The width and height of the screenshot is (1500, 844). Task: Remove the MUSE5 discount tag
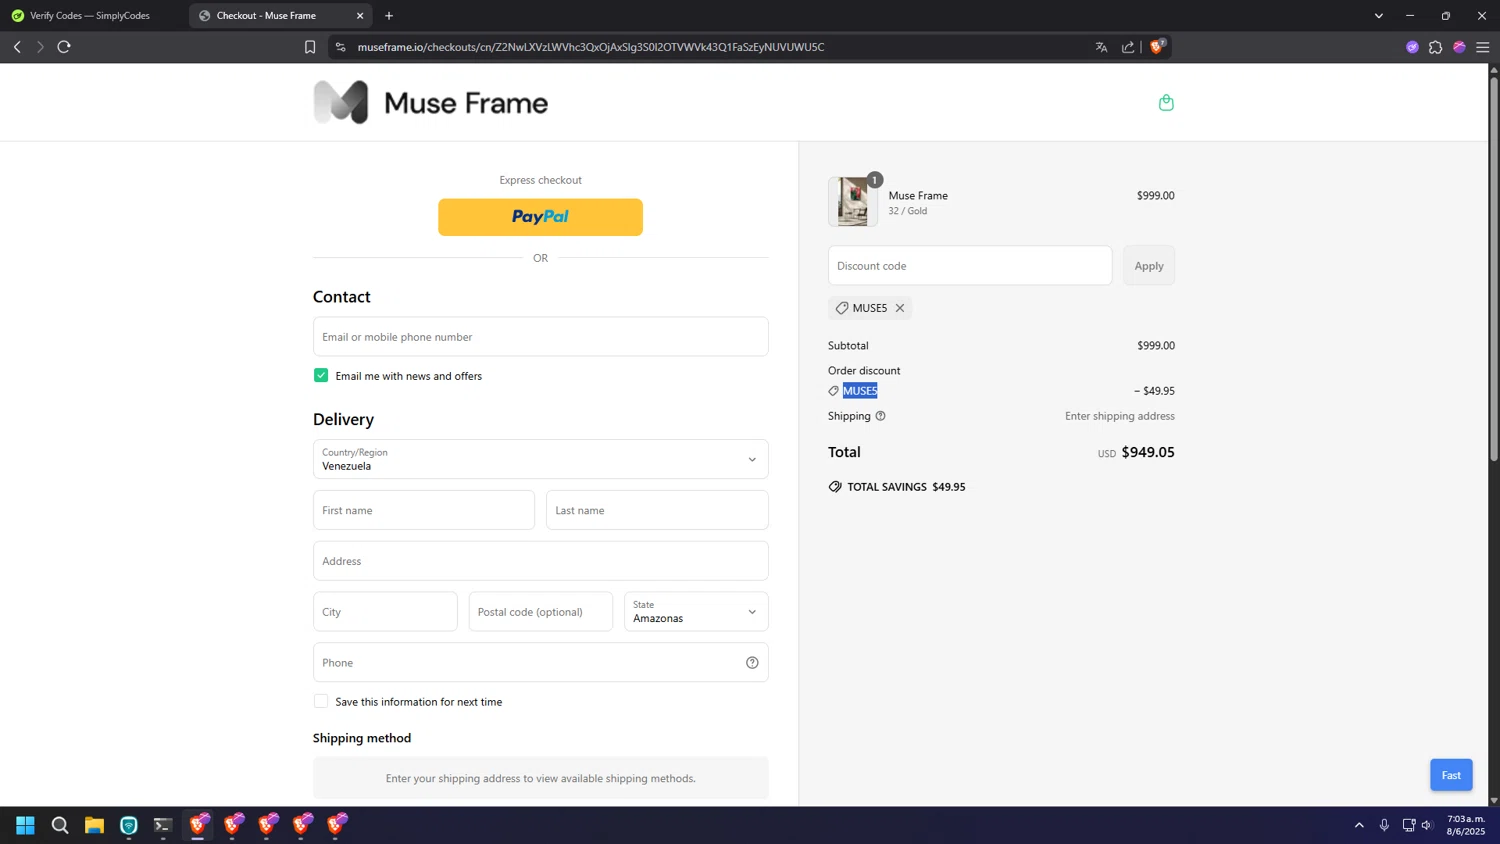tap(900, 308)
